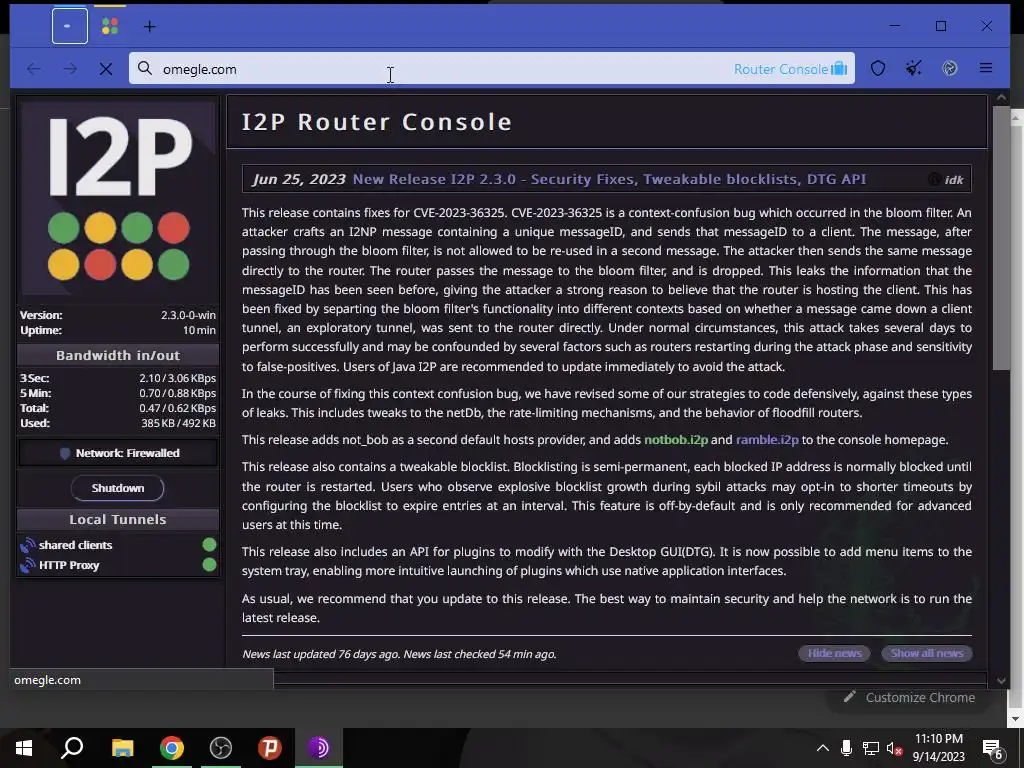Click the I2P logo image
This screenshot has width=1024, height=768.
coord(118,199)
